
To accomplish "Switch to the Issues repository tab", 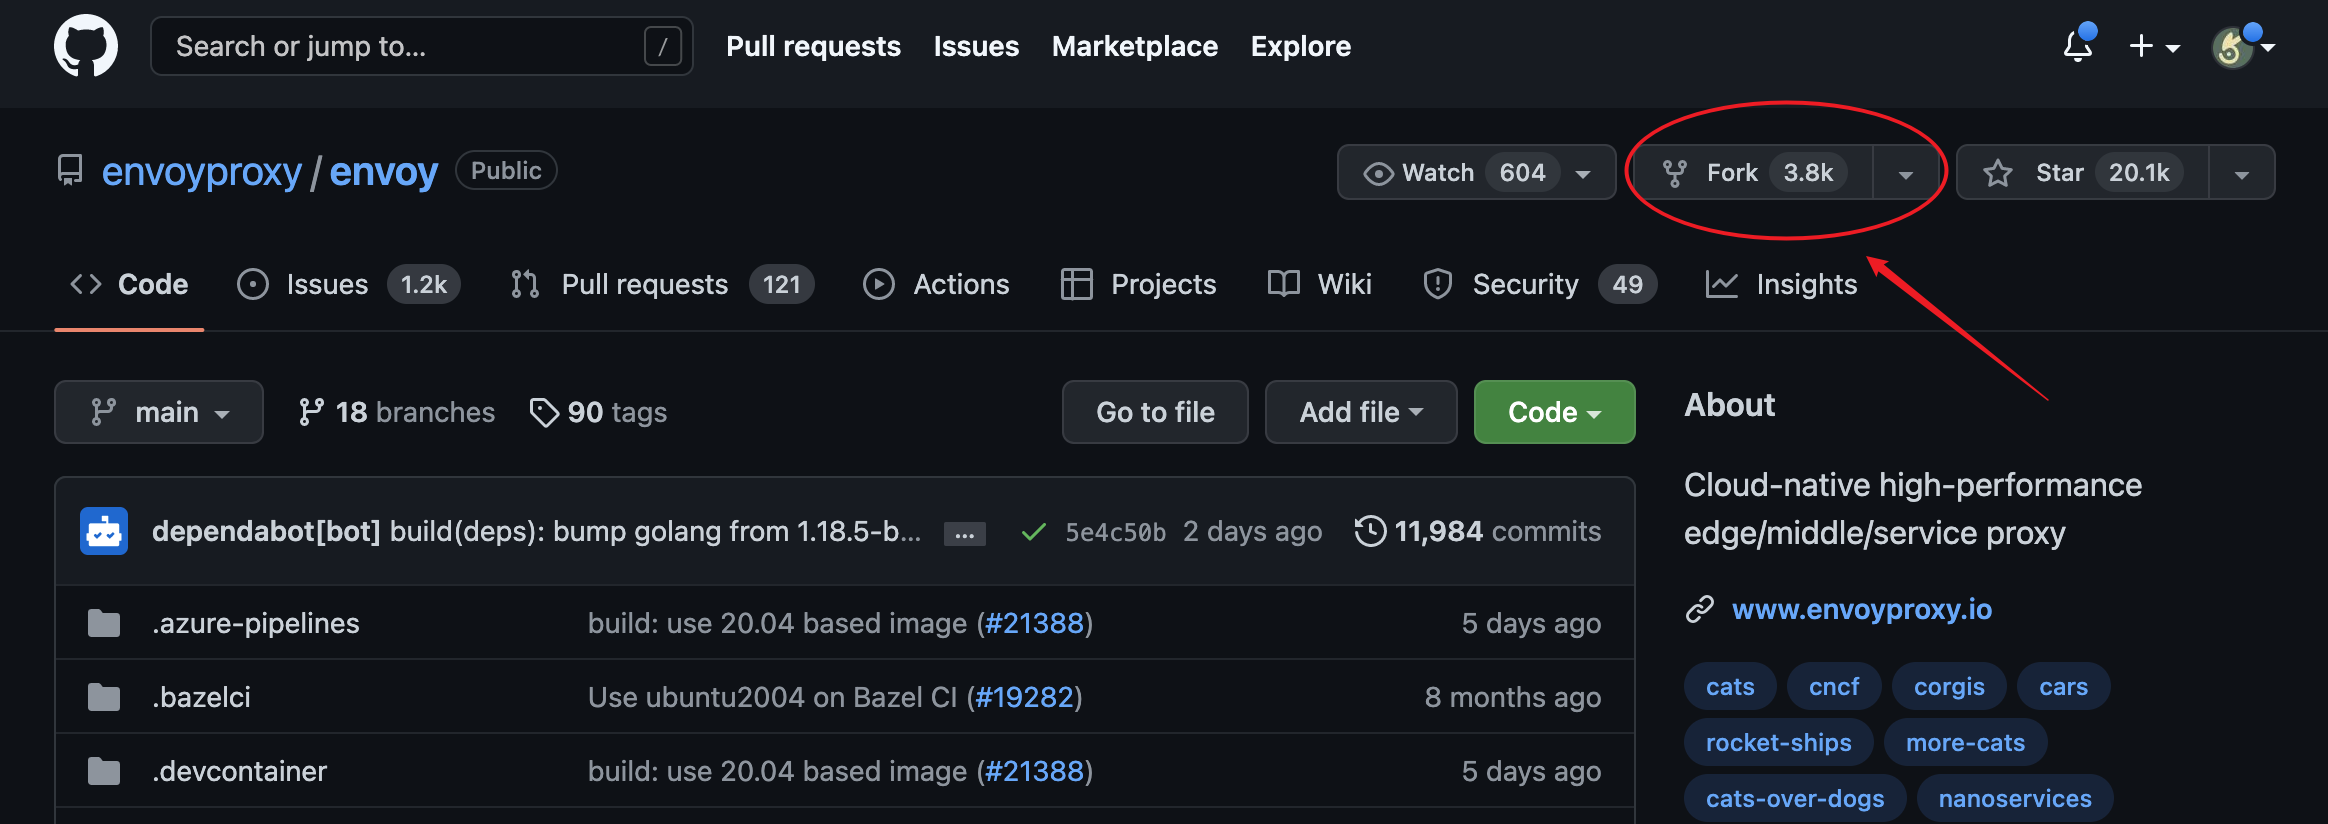I will pyautogui.click(x=348, y=284).
